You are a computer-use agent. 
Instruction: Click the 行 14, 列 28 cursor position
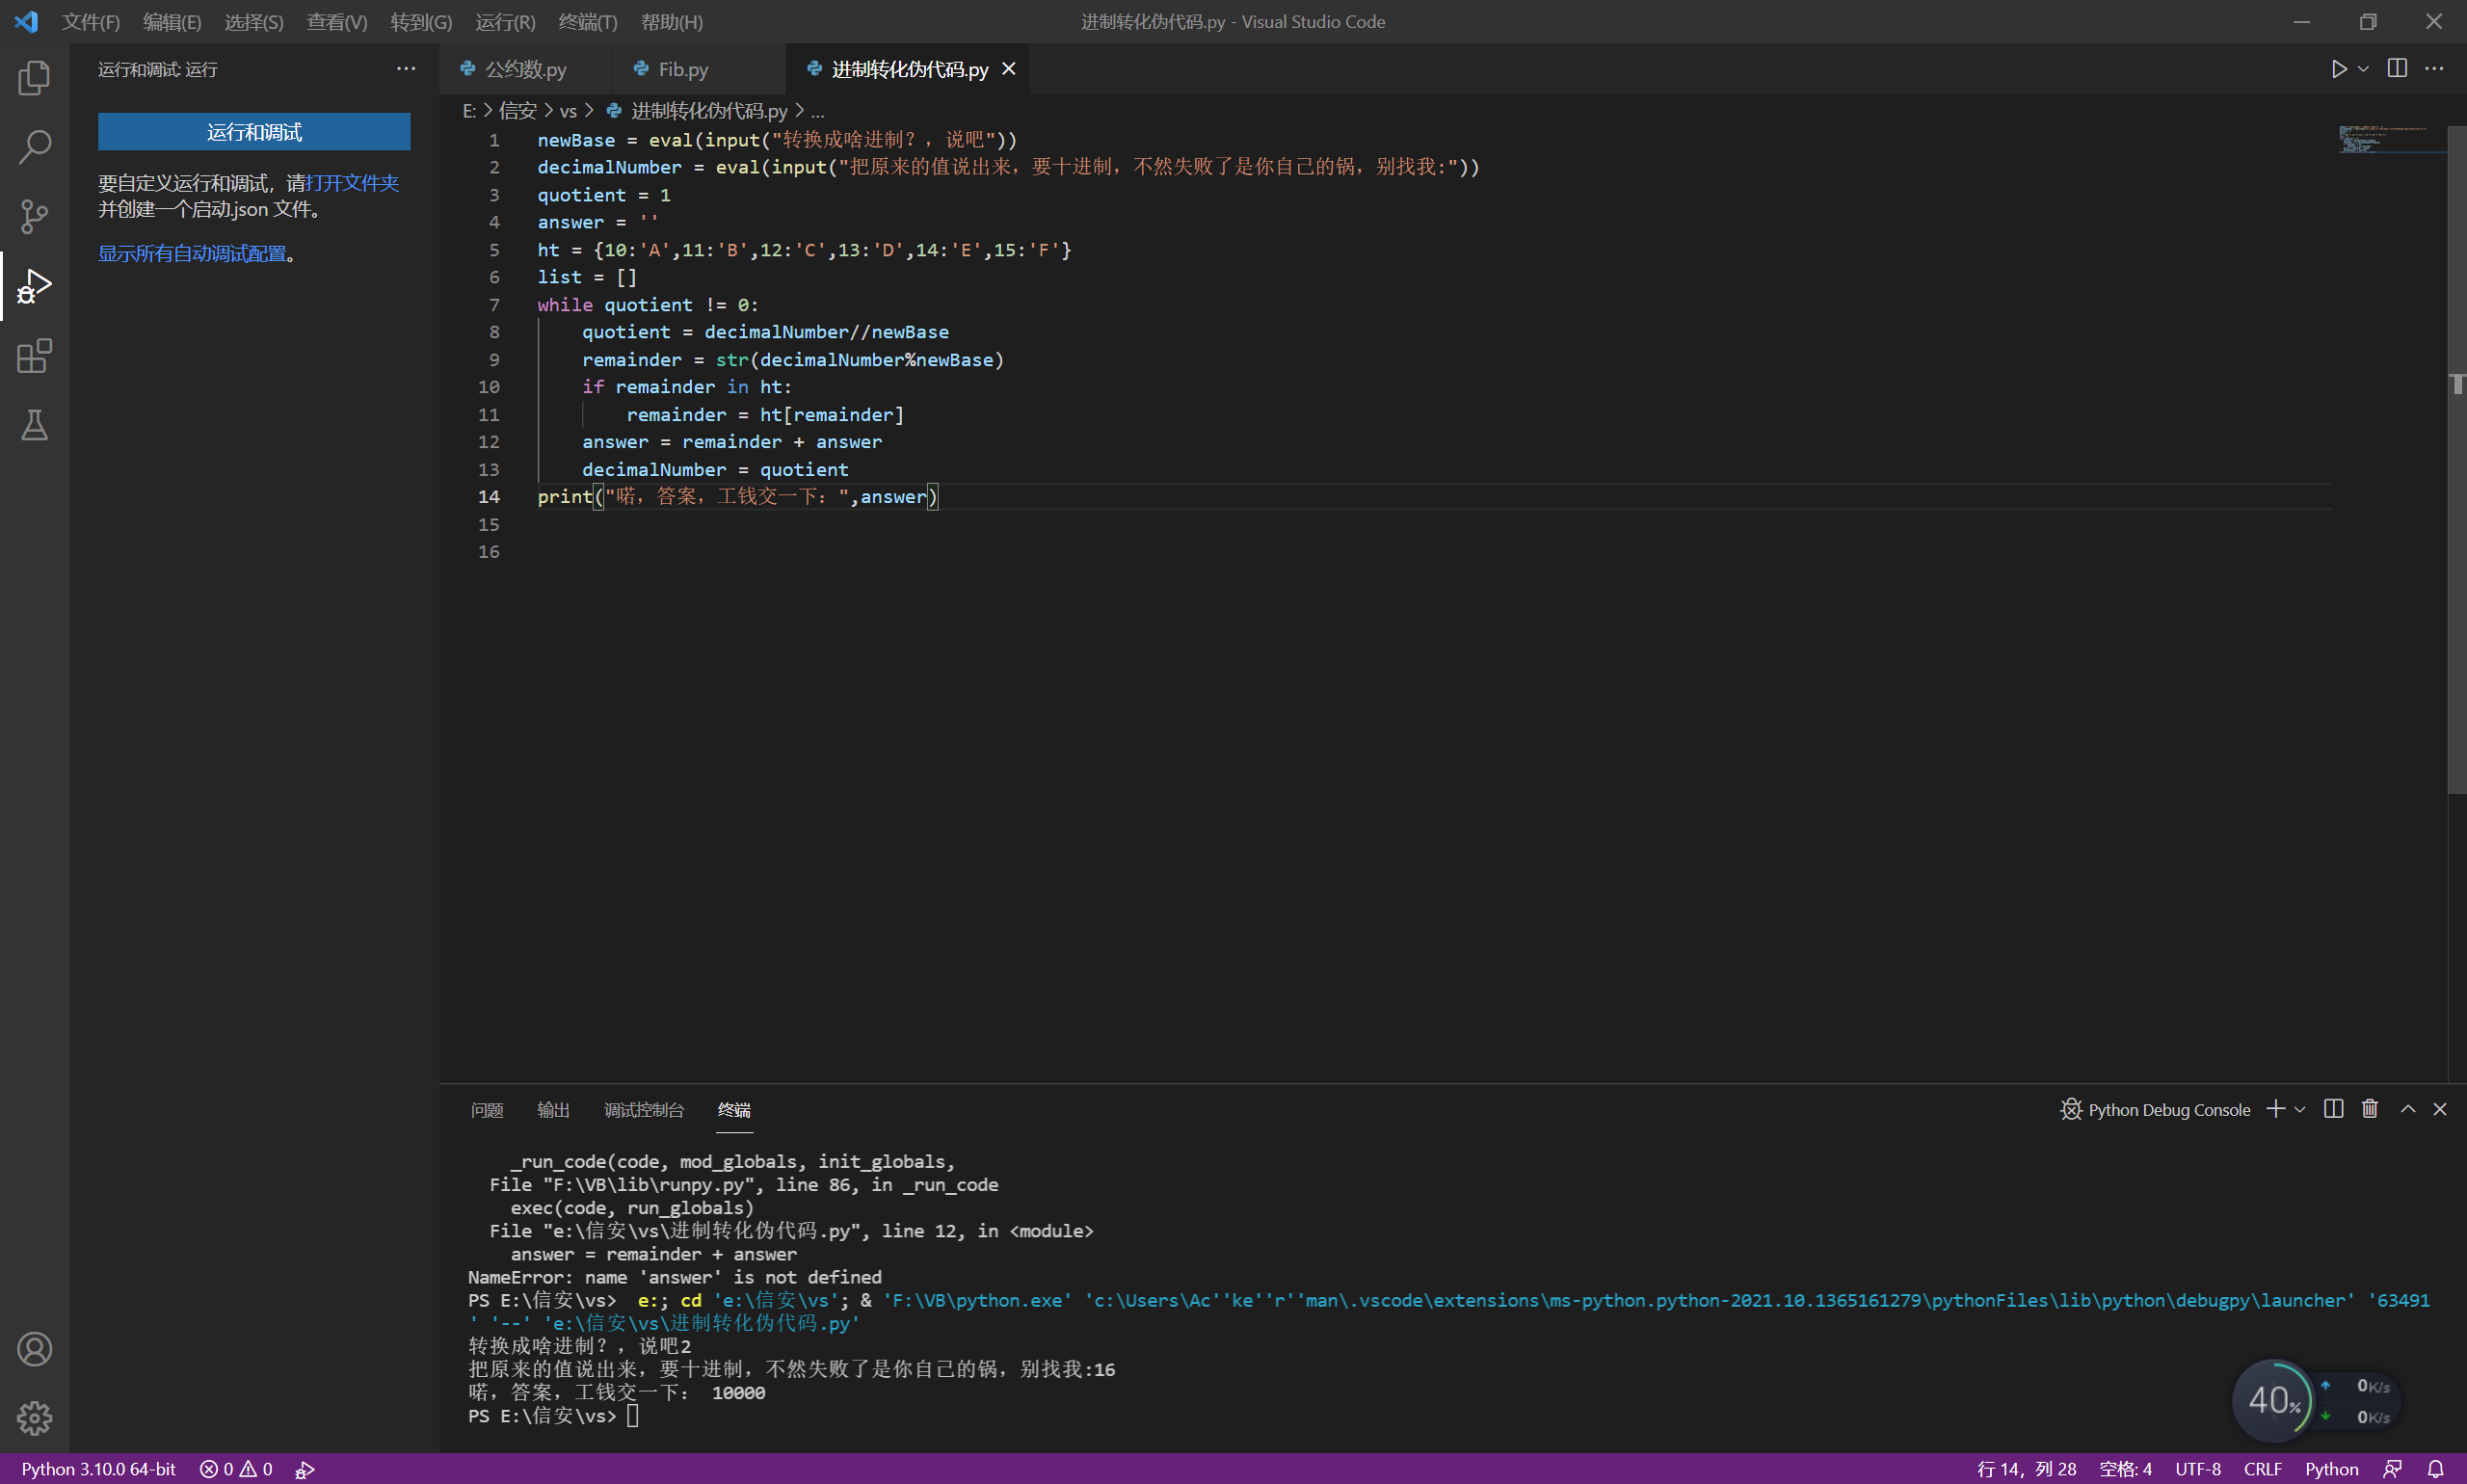tap(2026, 1469)
